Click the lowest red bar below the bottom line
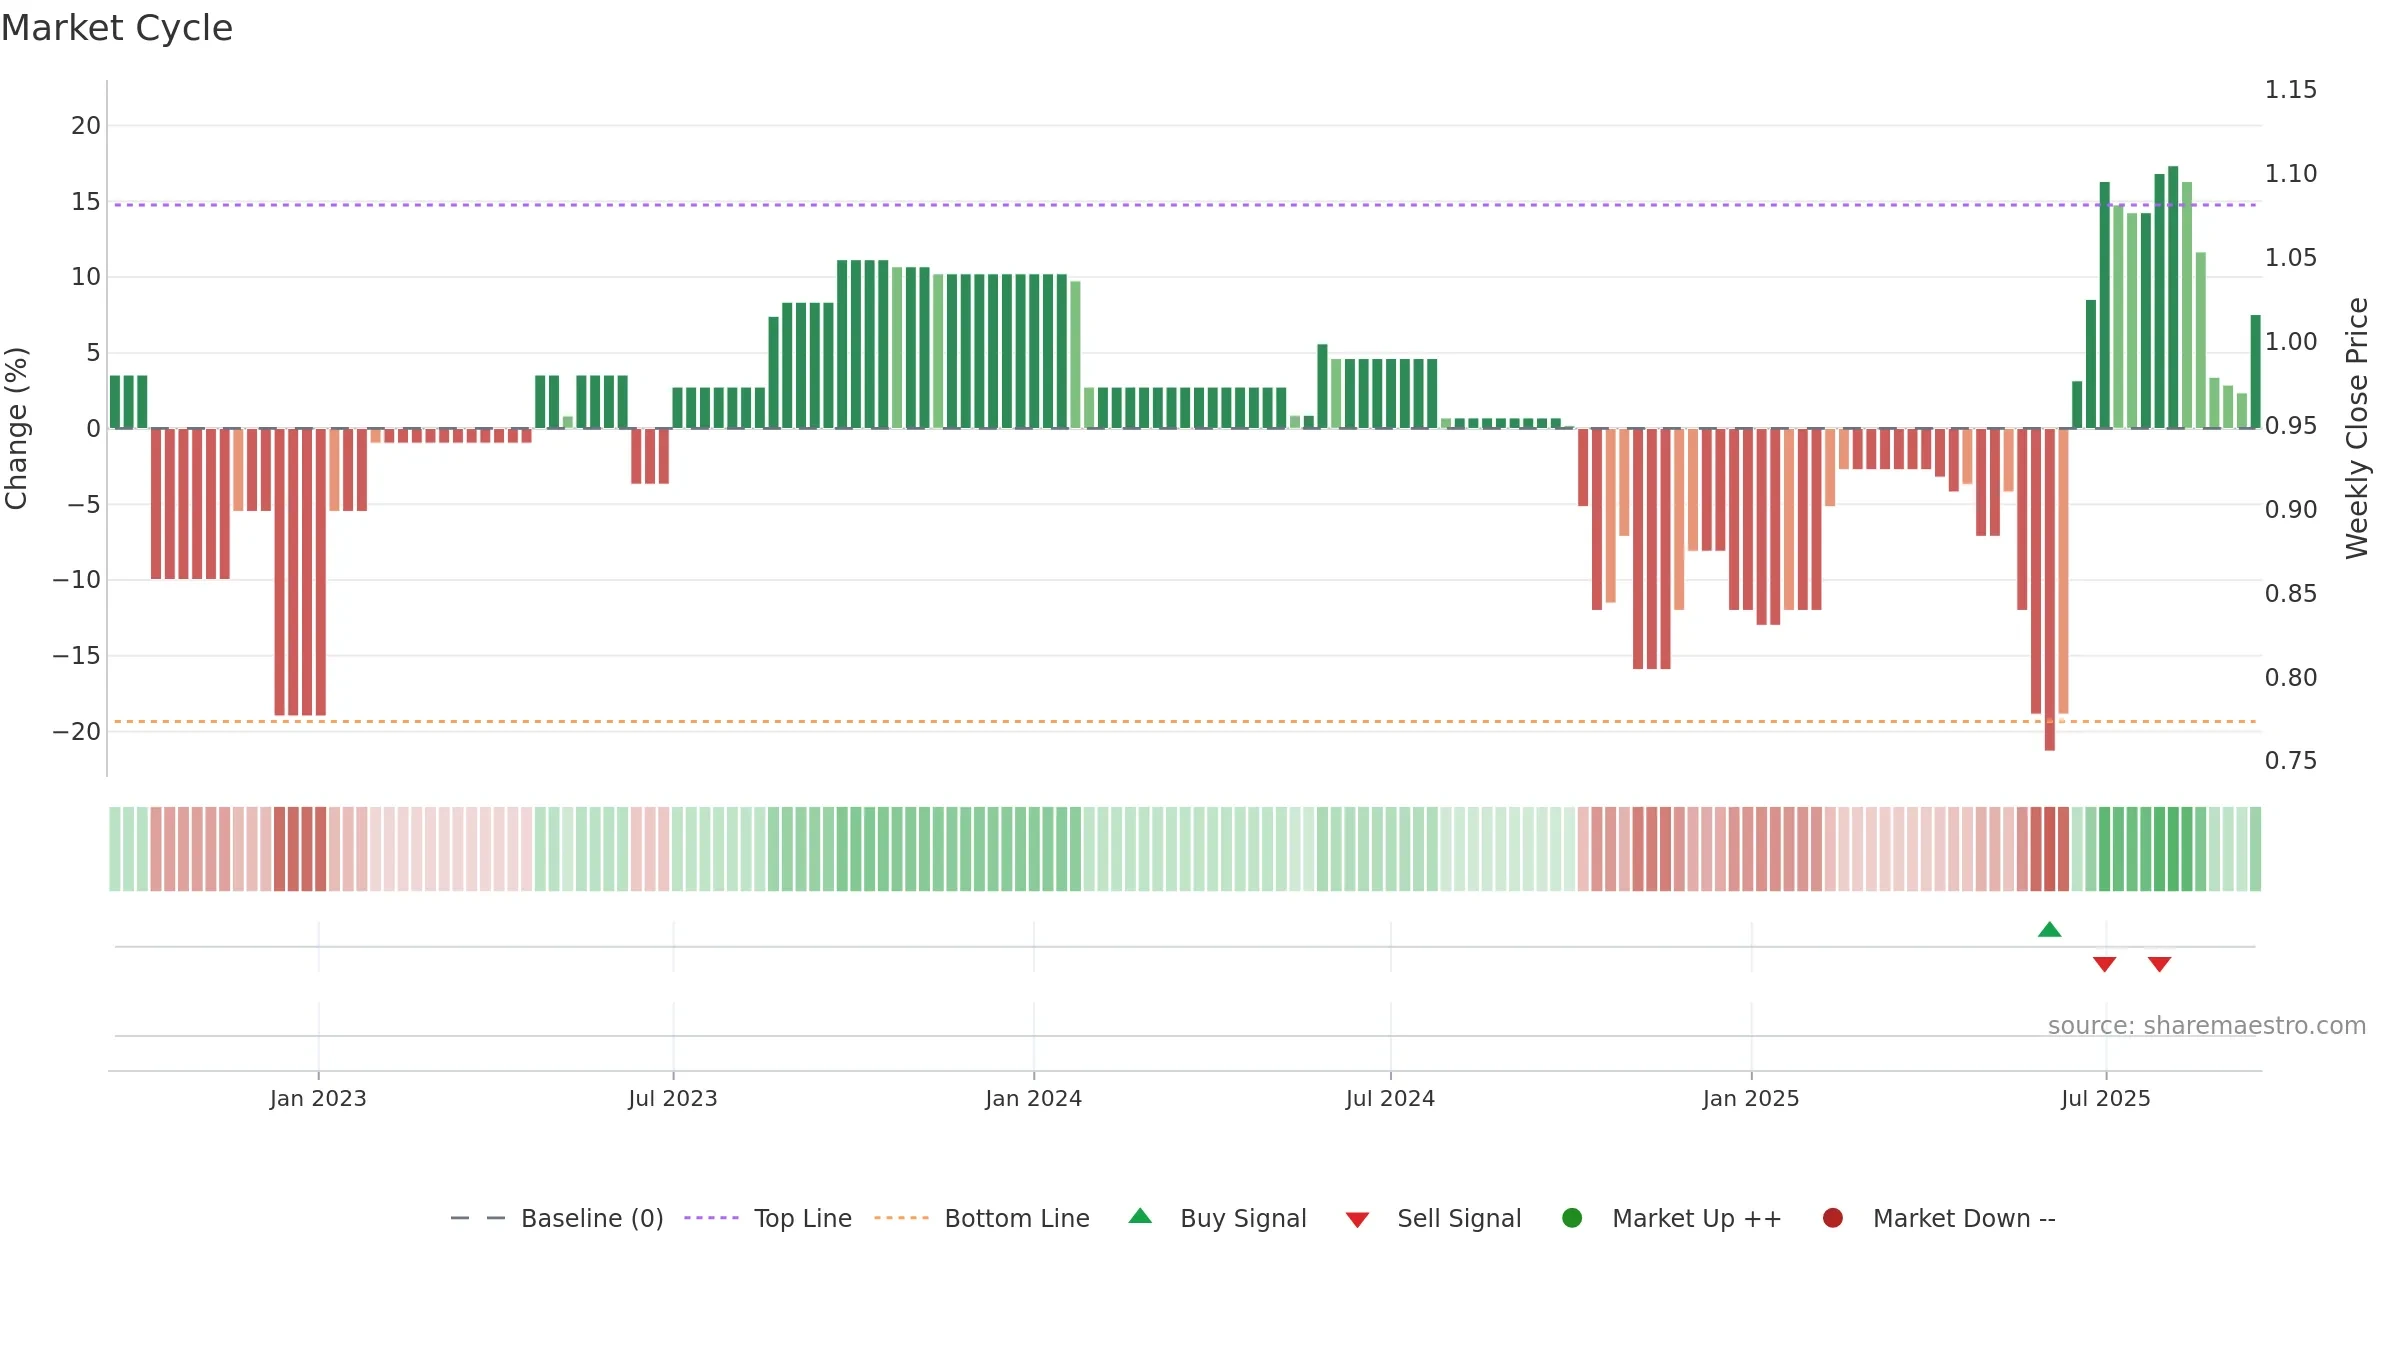 pos(2050,589)
